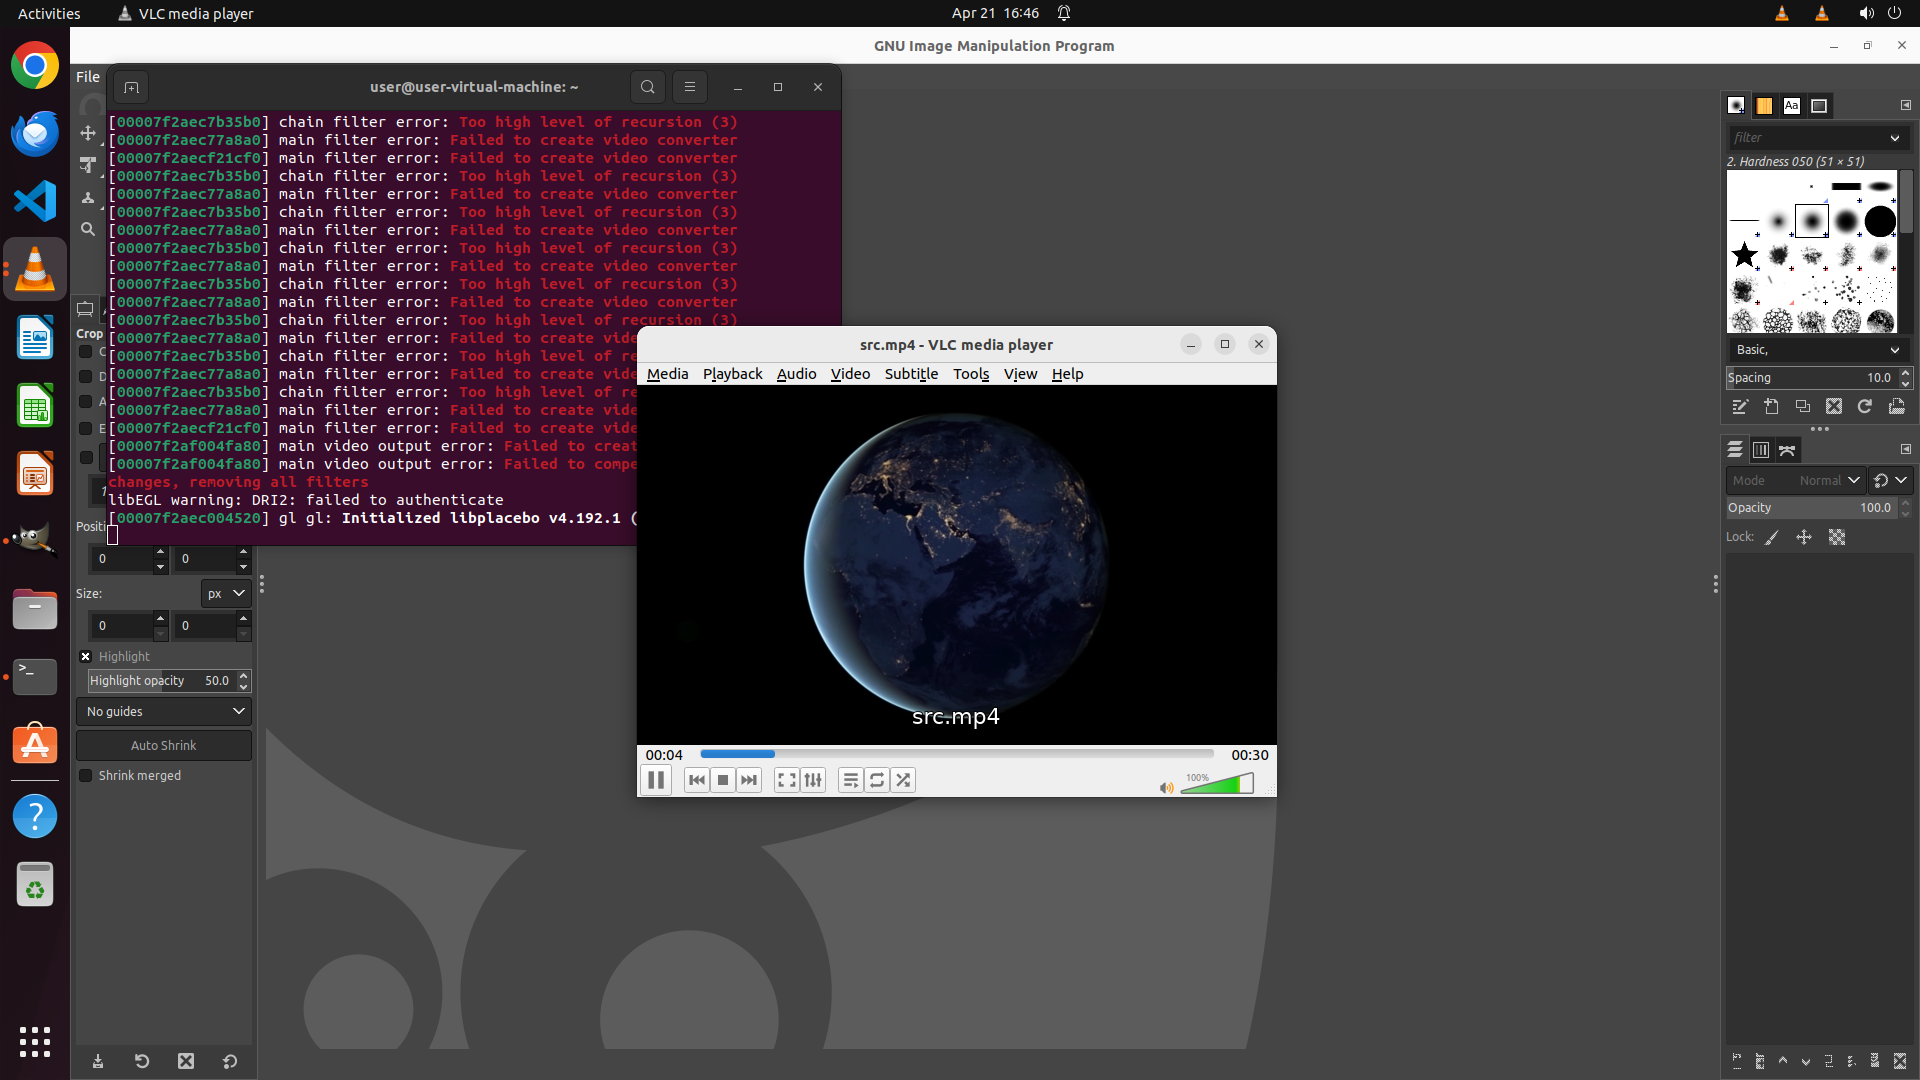Open the Basic brush preset dropdown

coord(1817,350)
